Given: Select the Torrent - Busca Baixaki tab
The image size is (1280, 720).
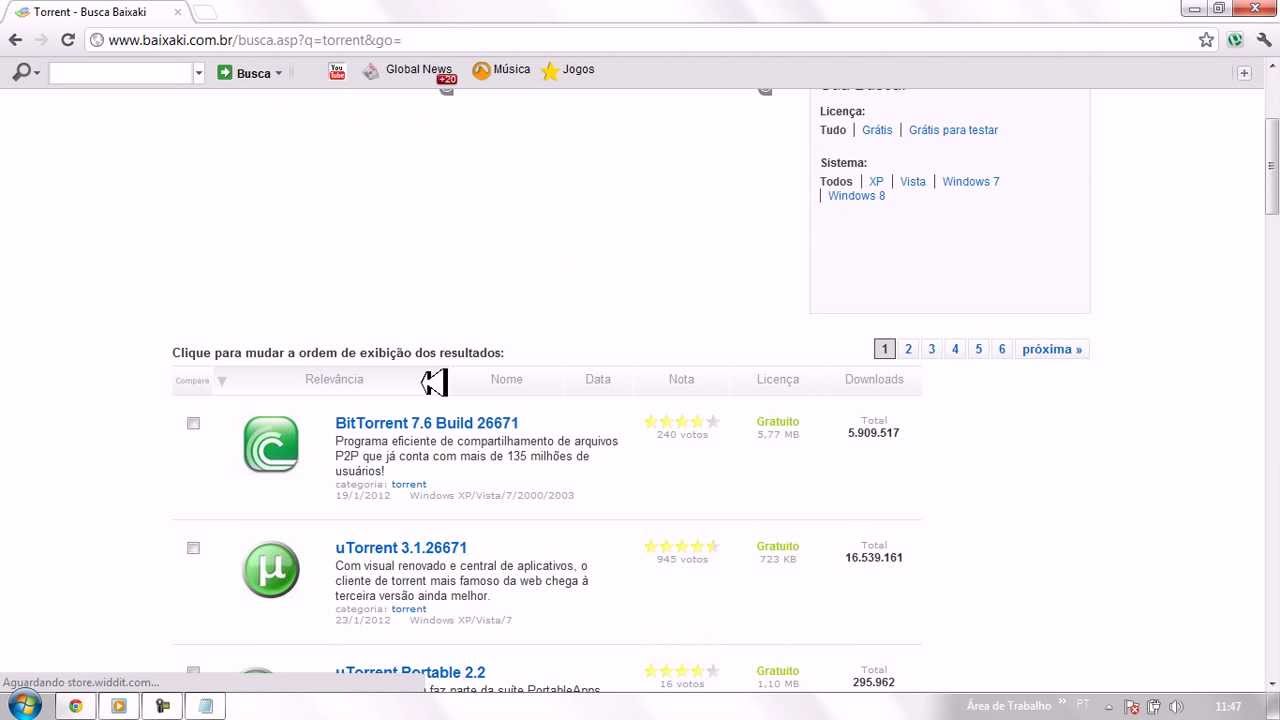Looking at the screenshot, I should (x=98, y=12).
